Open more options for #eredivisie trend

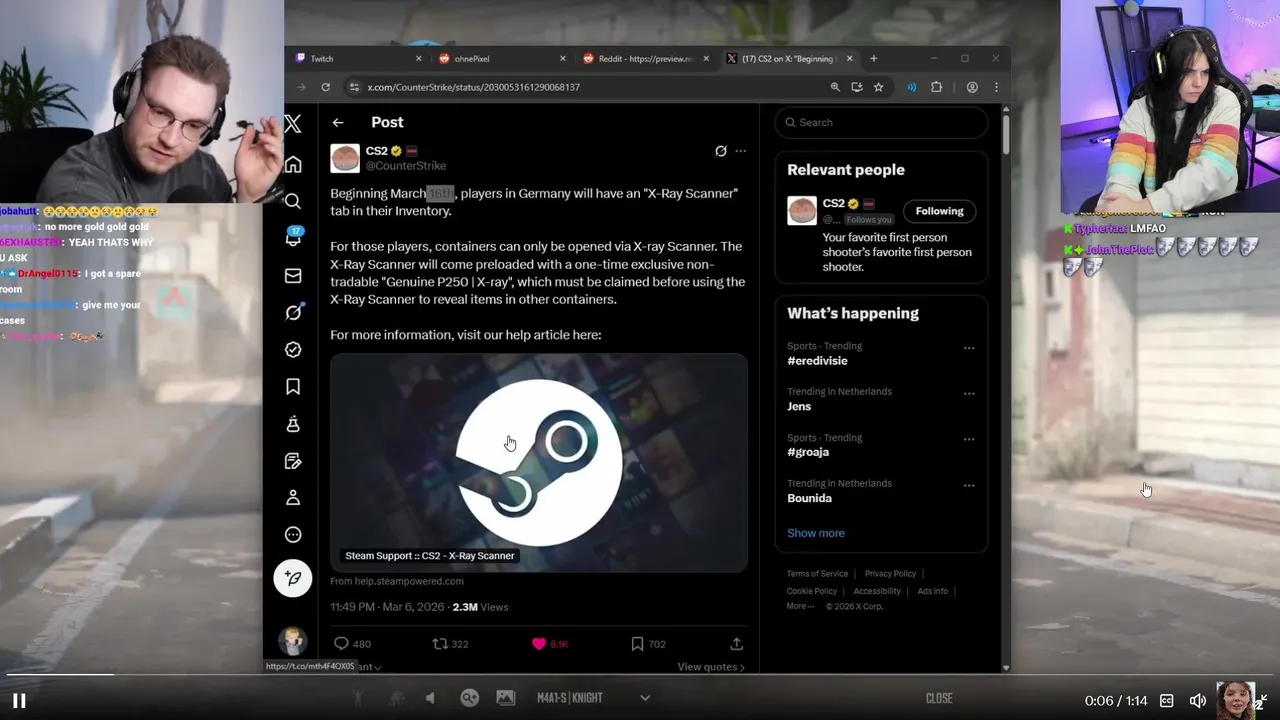pos(968,348)
